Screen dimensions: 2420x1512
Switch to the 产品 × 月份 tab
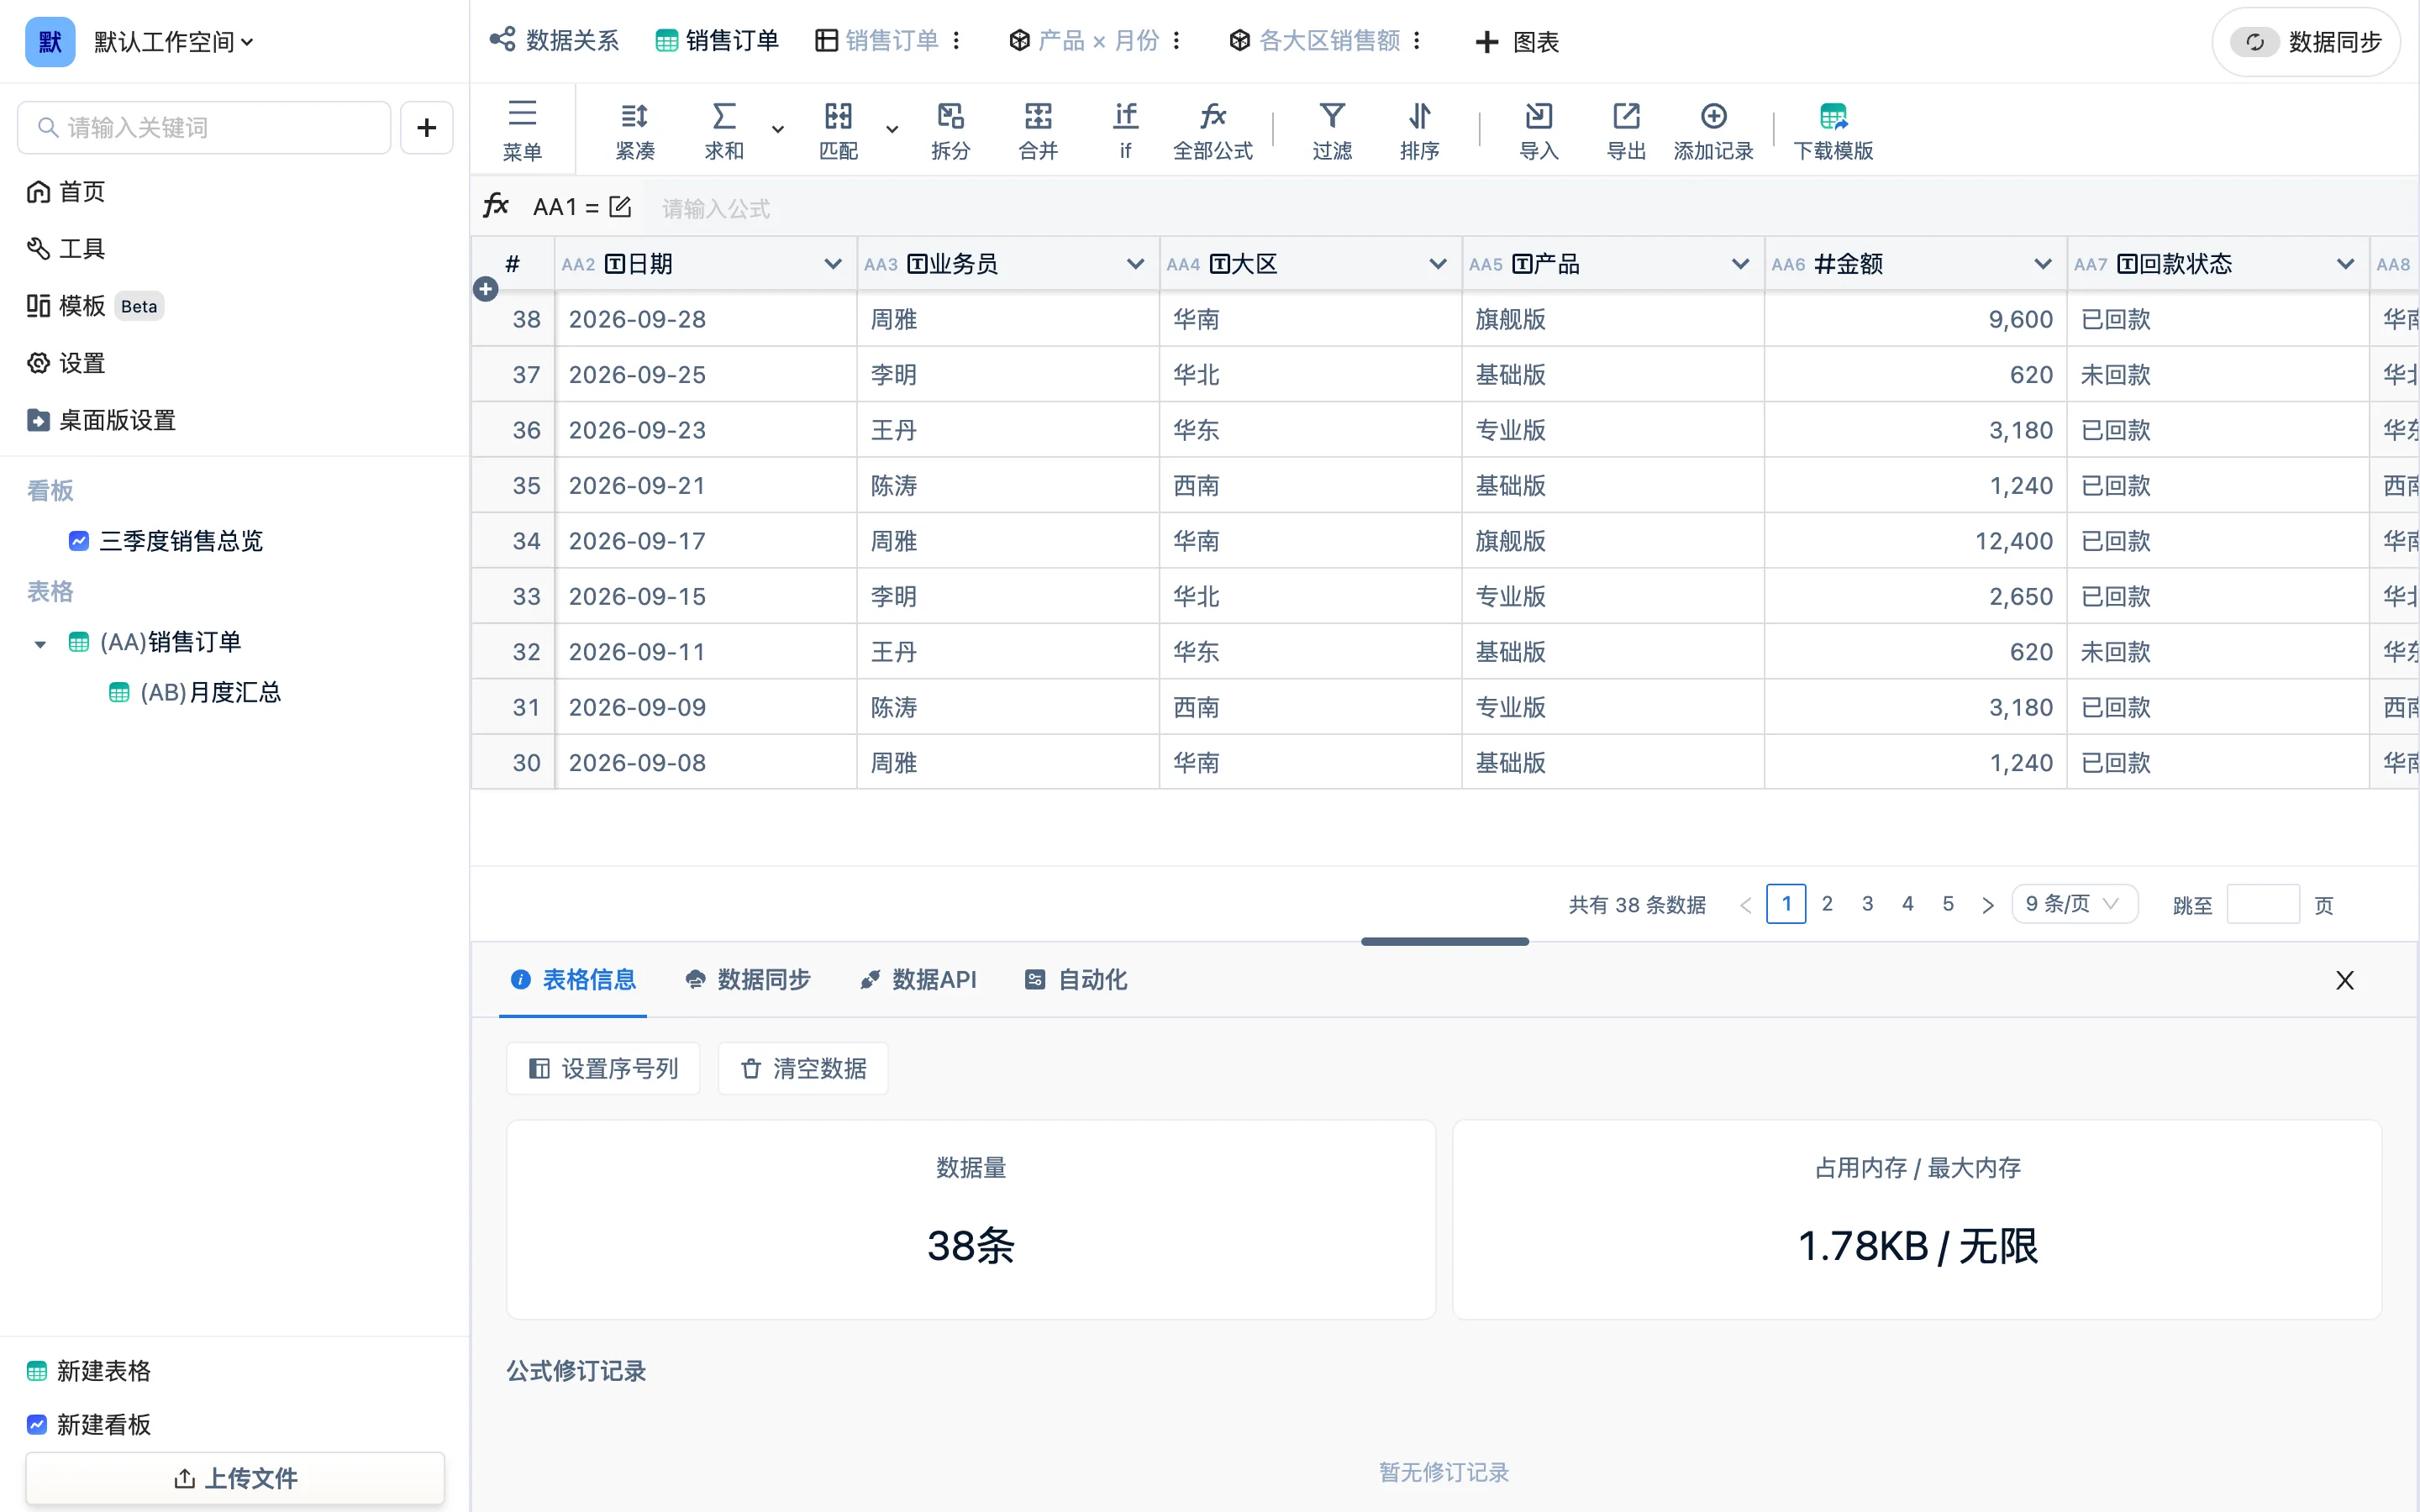(x=1084, y=40)
